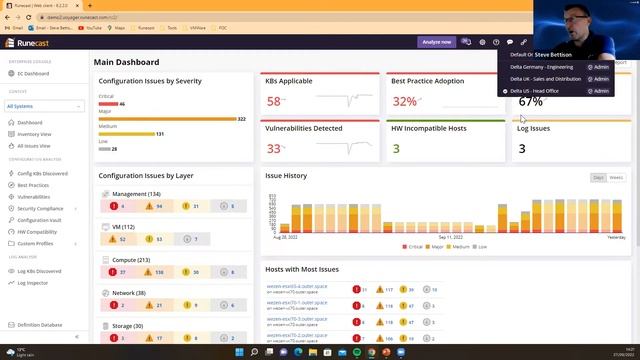Click first host critical issues icon
This screenshot has height=360, width=640.
tap(356, 289)
